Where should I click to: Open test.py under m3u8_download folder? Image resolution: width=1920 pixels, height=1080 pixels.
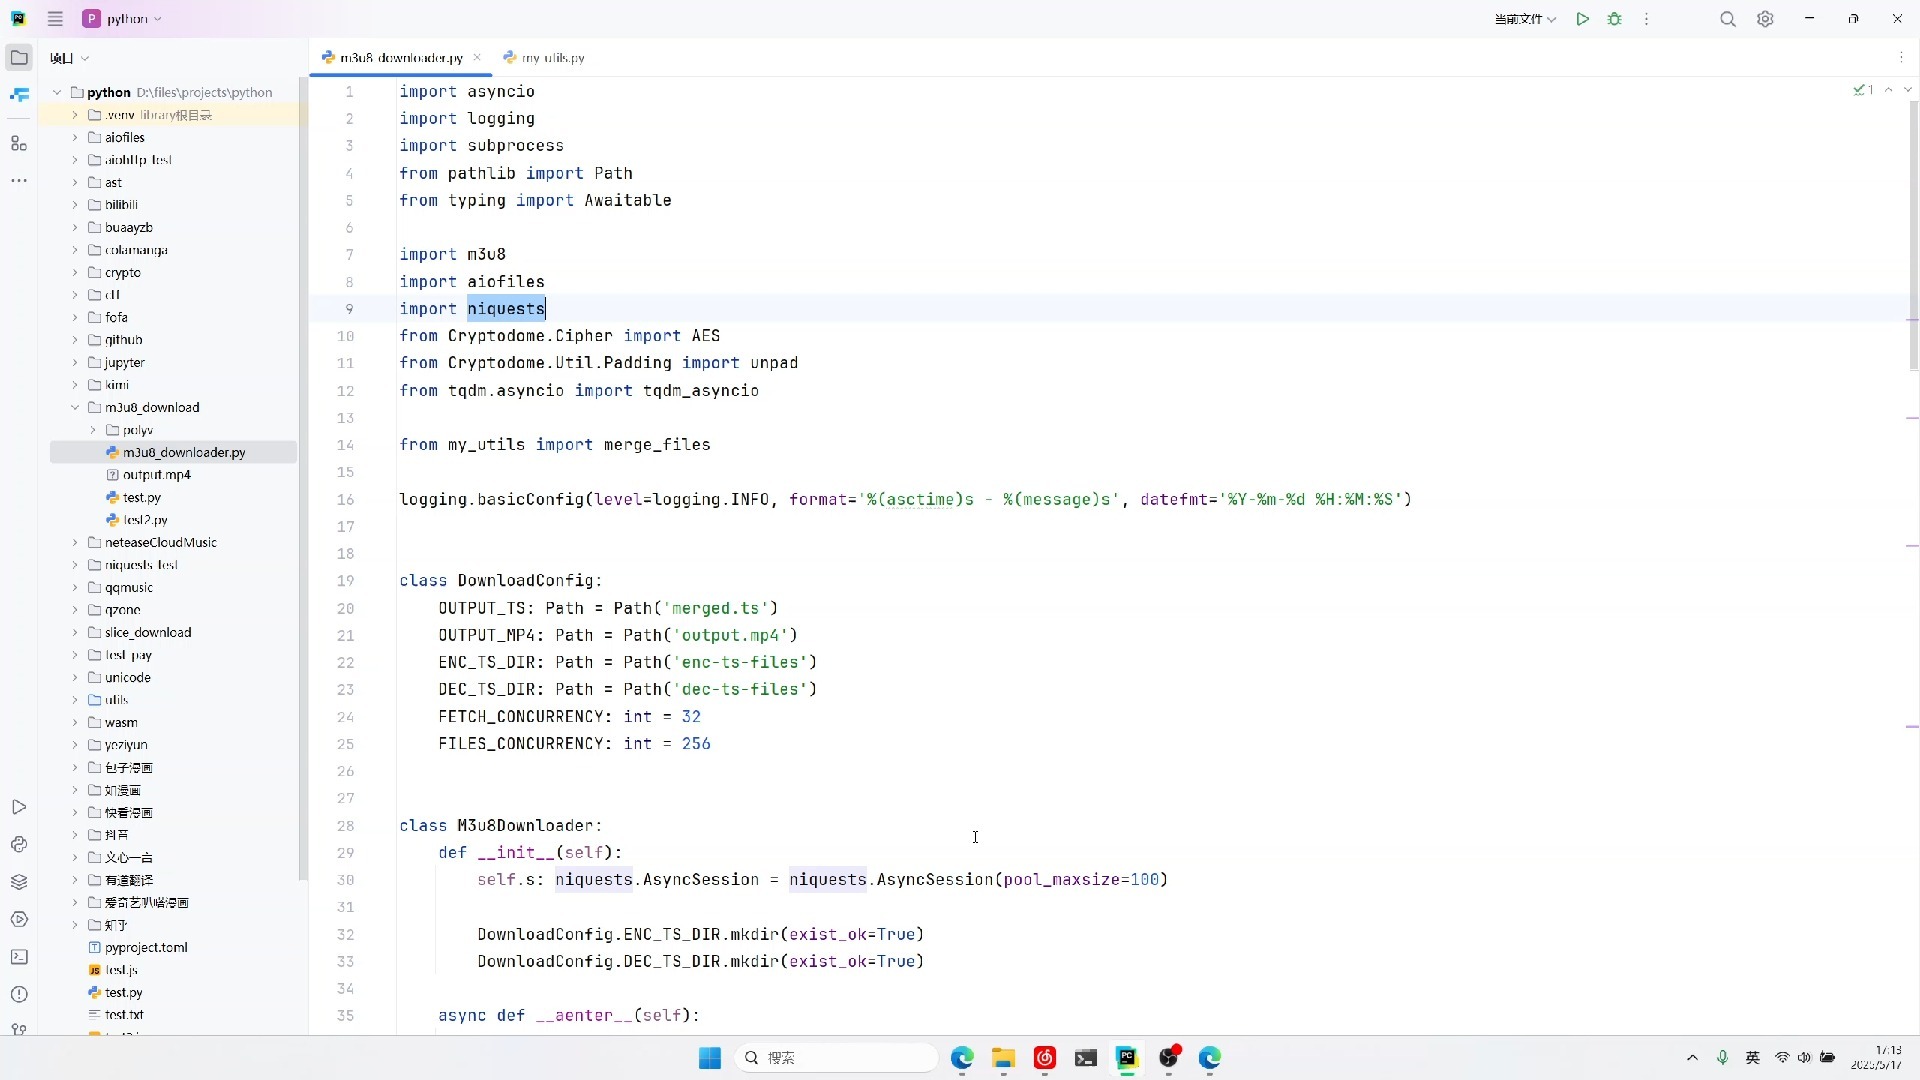[141, 497]
